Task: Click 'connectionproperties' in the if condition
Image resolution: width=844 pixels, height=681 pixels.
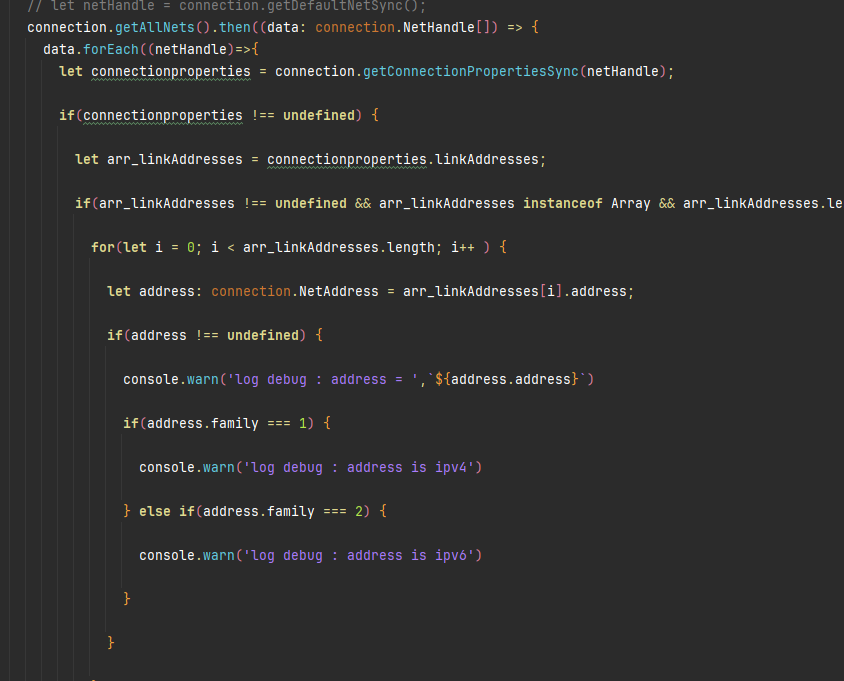Action: [163, 116]
